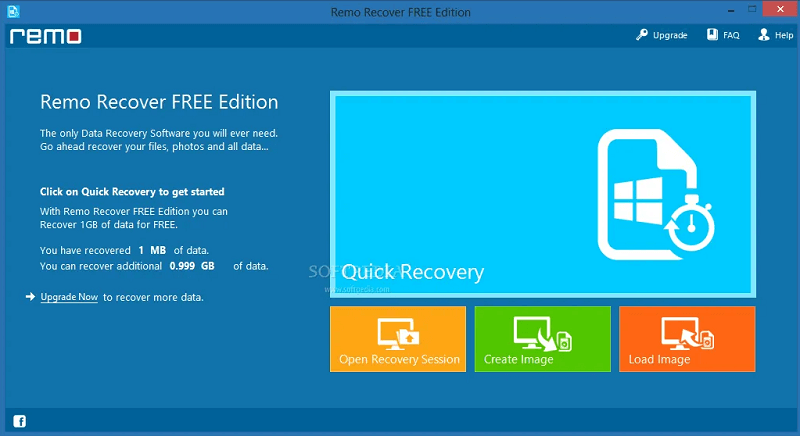Click the key icon for Upgrade

click(x=641, y=35)
